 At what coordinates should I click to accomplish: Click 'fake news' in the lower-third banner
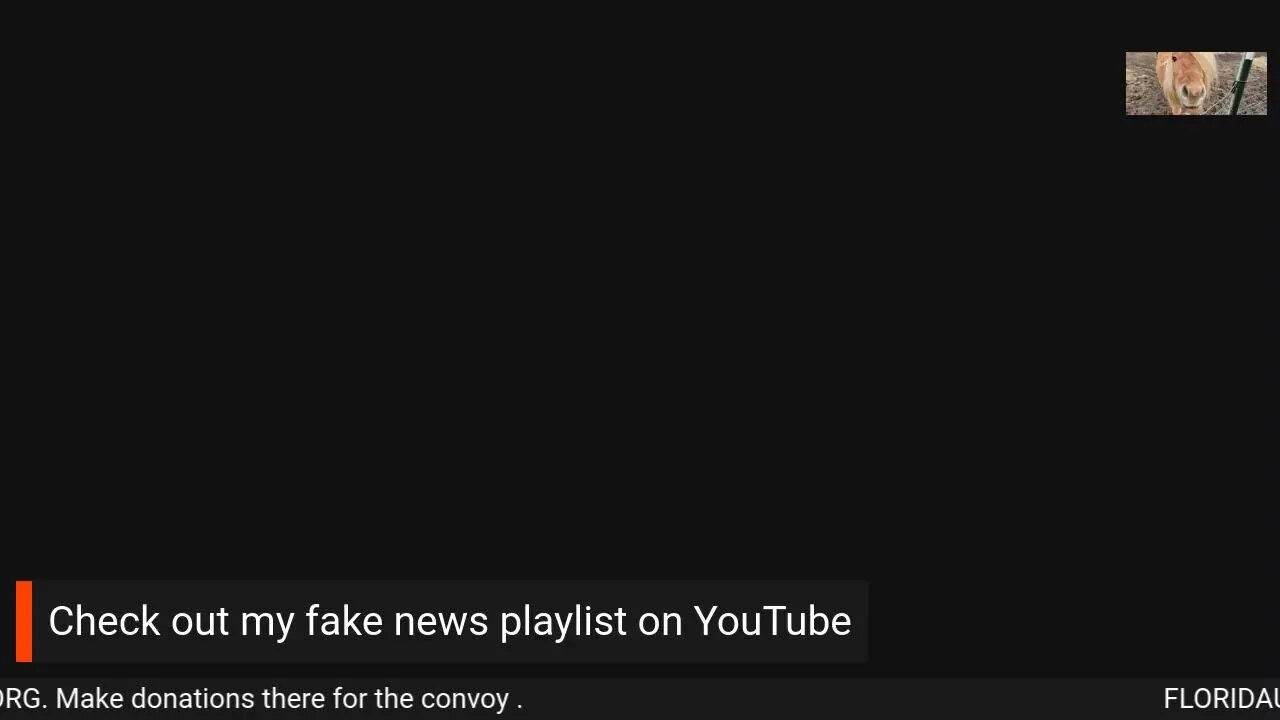click(x=397, y=621)
